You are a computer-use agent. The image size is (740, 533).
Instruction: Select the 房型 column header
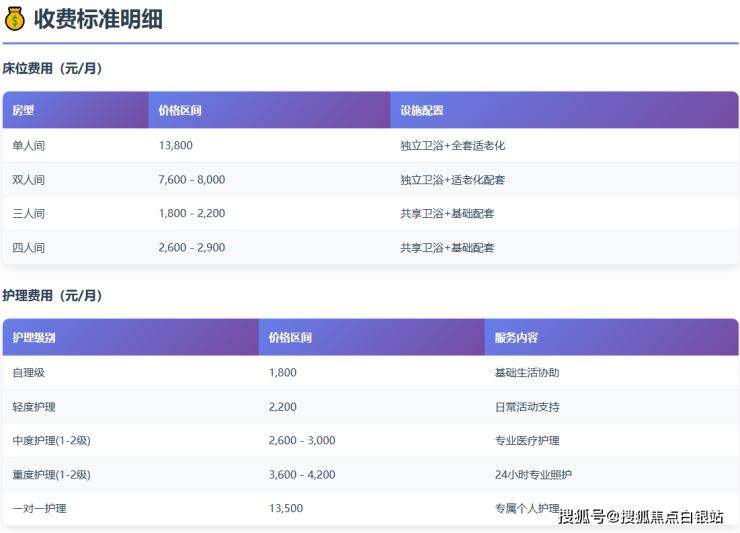point(23,110)
